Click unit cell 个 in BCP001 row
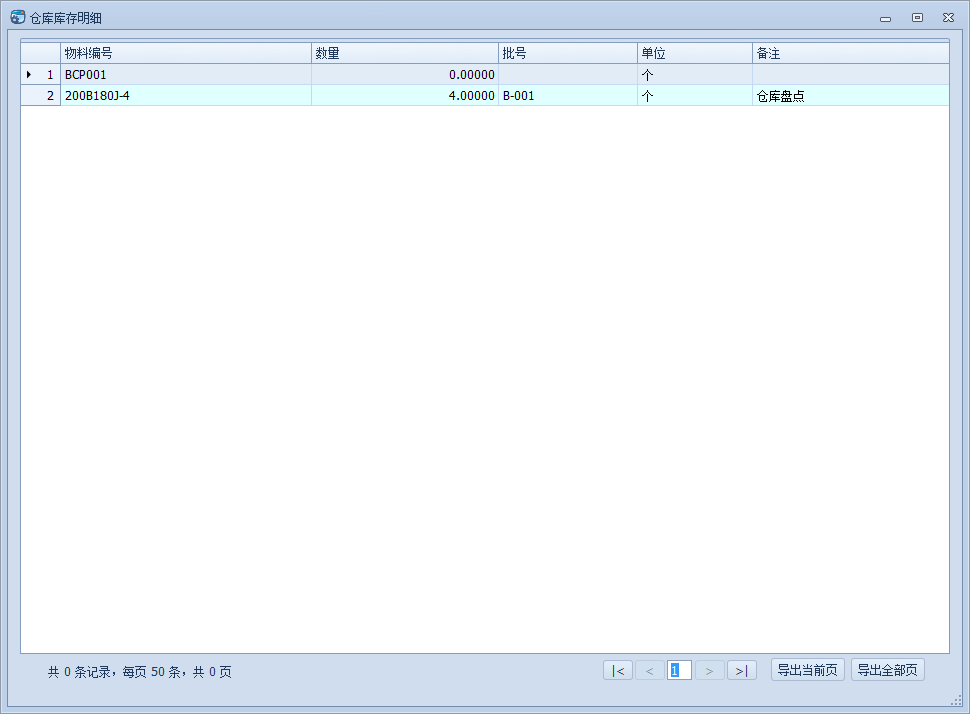This screenshot has width=970, height=714. [x=695, y=75]
